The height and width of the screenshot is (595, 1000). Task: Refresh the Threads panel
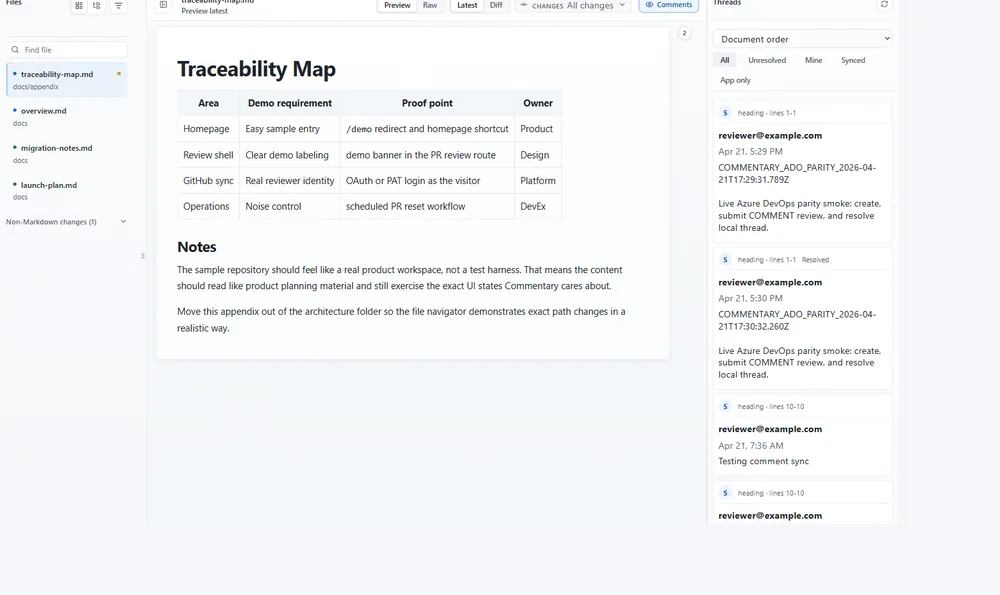click(x=884, y=4)
